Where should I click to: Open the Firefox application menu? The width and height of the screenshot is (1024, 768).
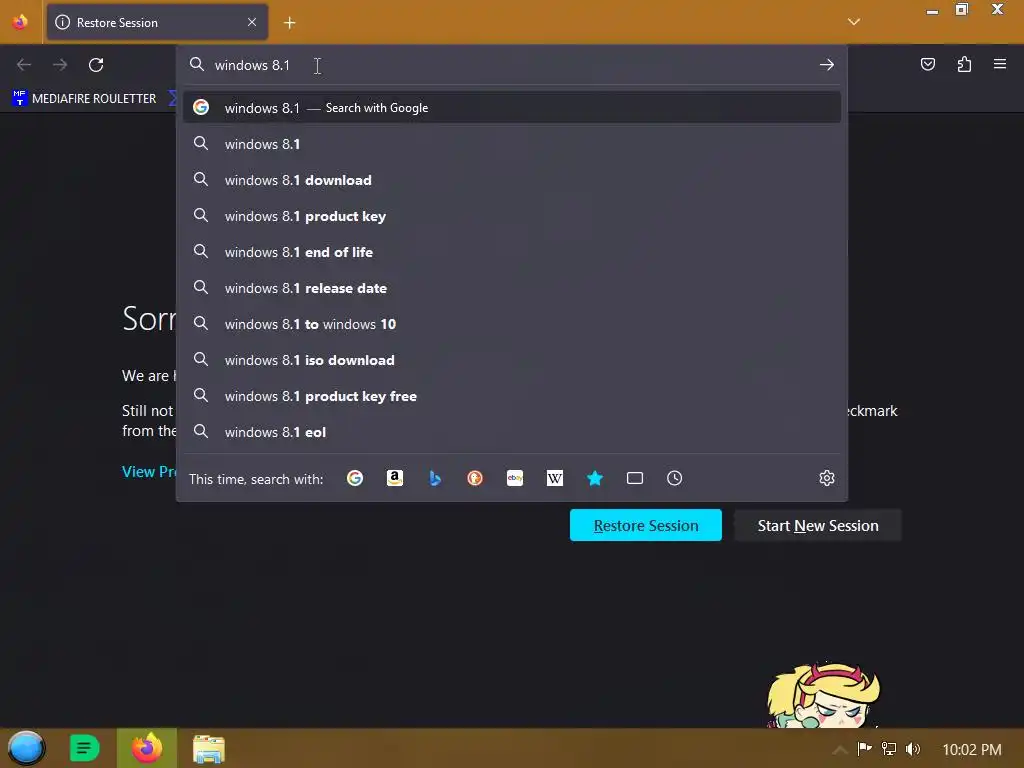[x=1000, y=64]
